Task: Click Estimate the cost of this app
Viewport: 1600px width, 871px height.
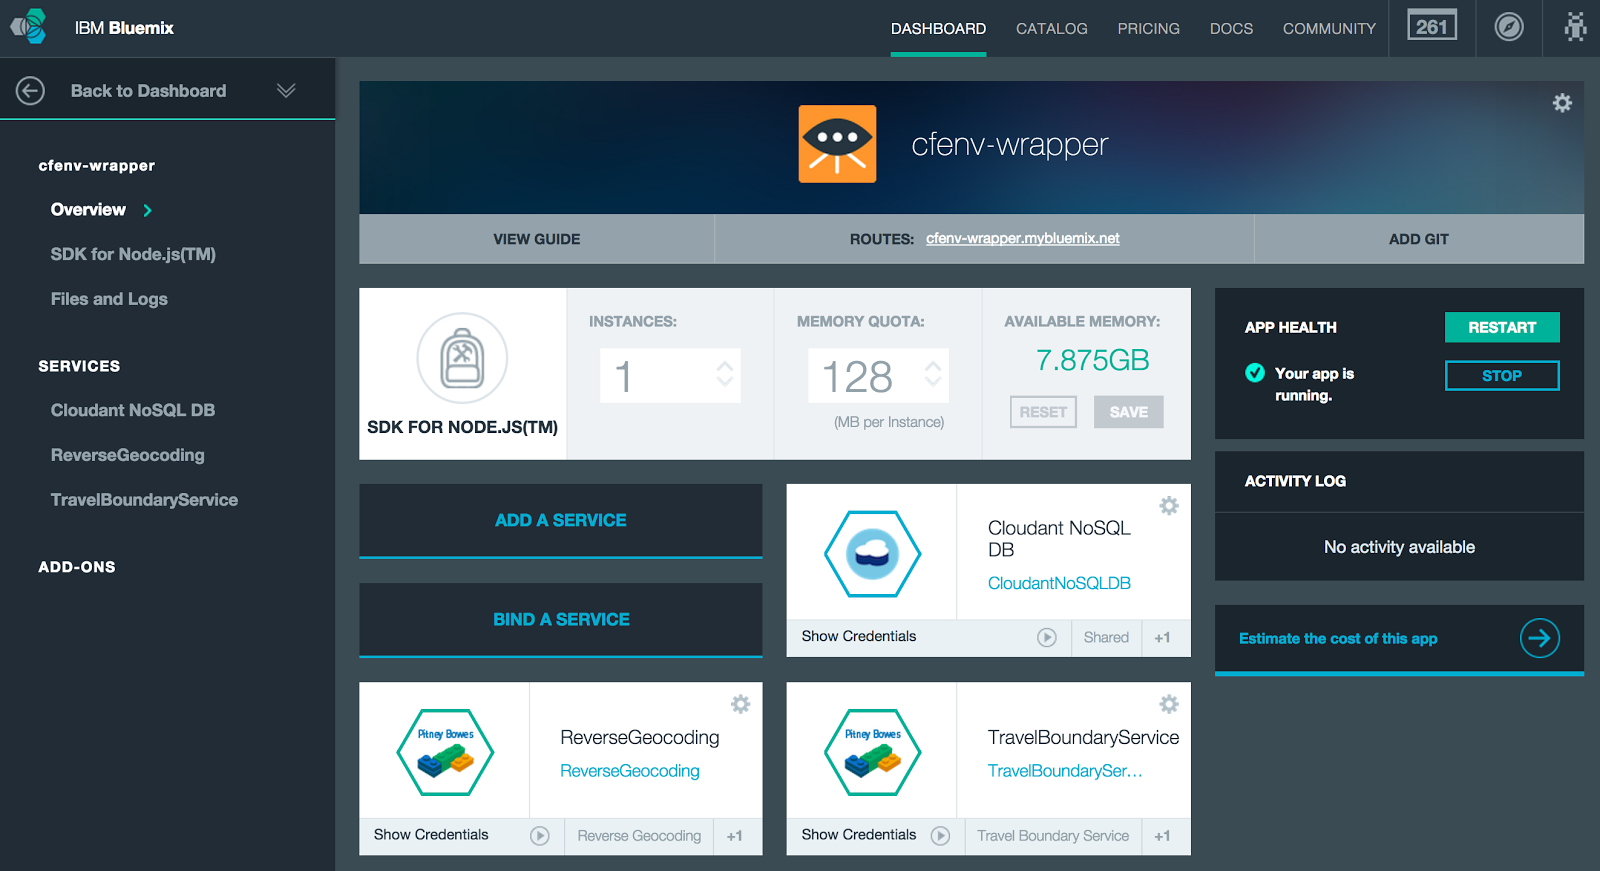Action: [1338, 638]
